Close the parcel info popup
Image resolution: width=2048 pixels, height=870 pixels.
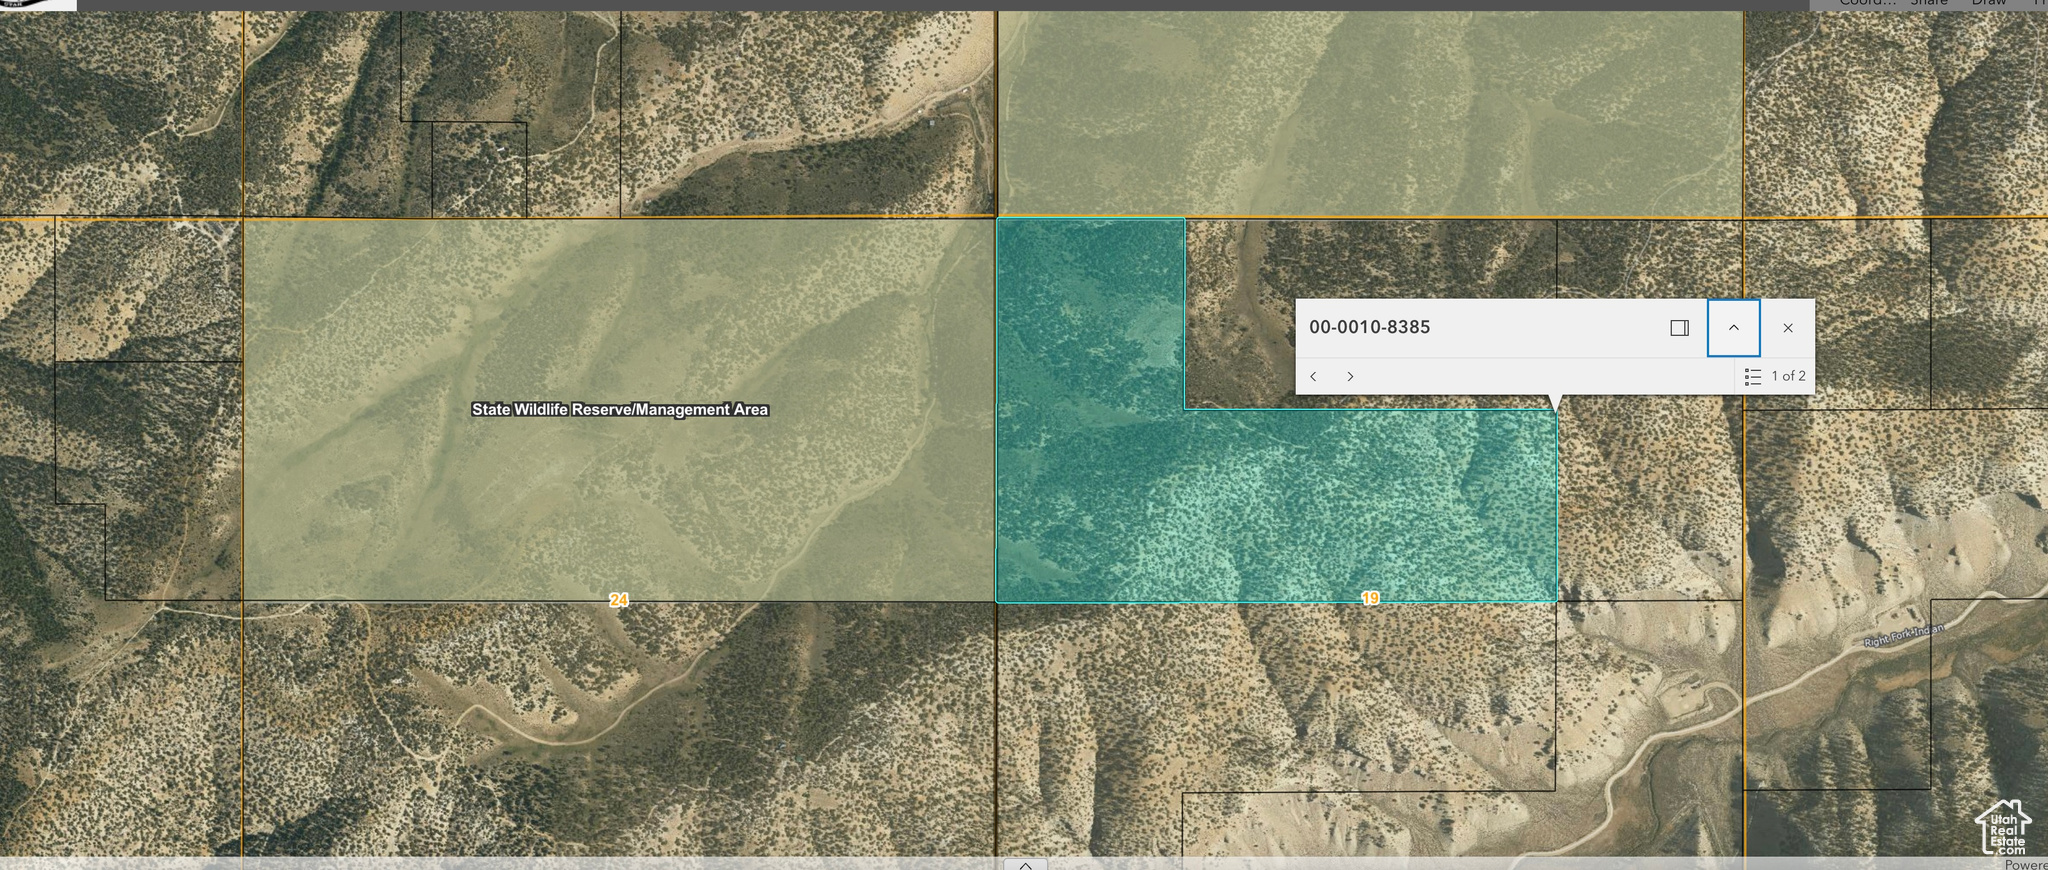tap(1787, 328)
